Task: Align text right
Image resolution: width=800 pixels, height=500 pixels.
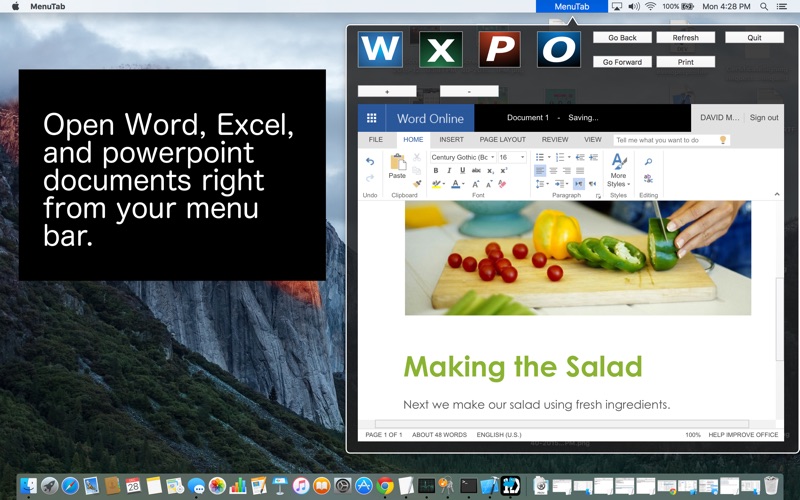Action: tap(567, 170)
